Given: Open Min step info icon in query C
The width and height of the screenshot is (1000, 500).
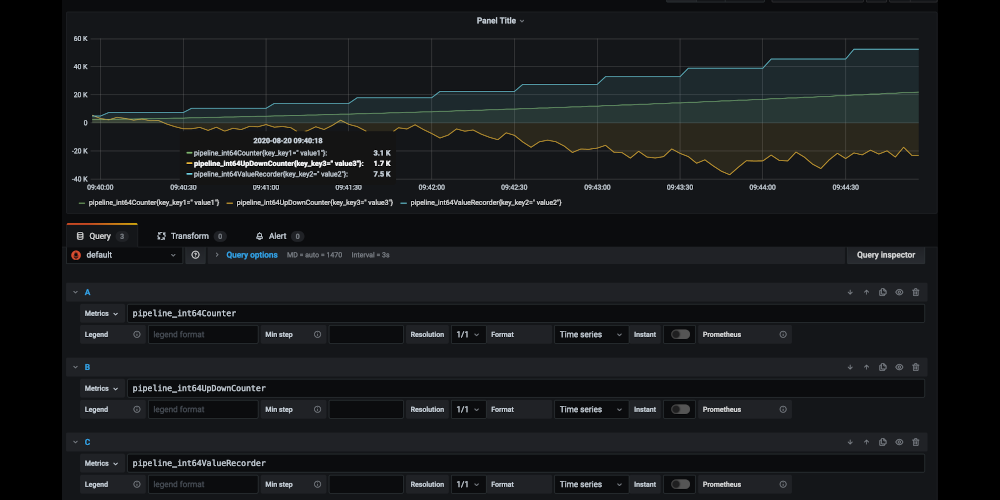Looking at the screenshot, I should 317,484.
